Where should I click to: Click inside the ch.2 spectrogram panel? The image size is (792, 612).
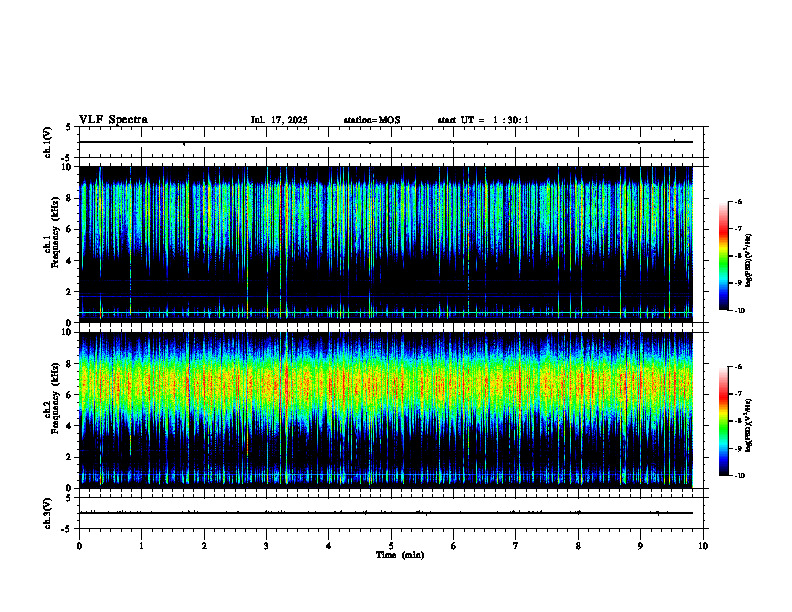tap(386, 410)
